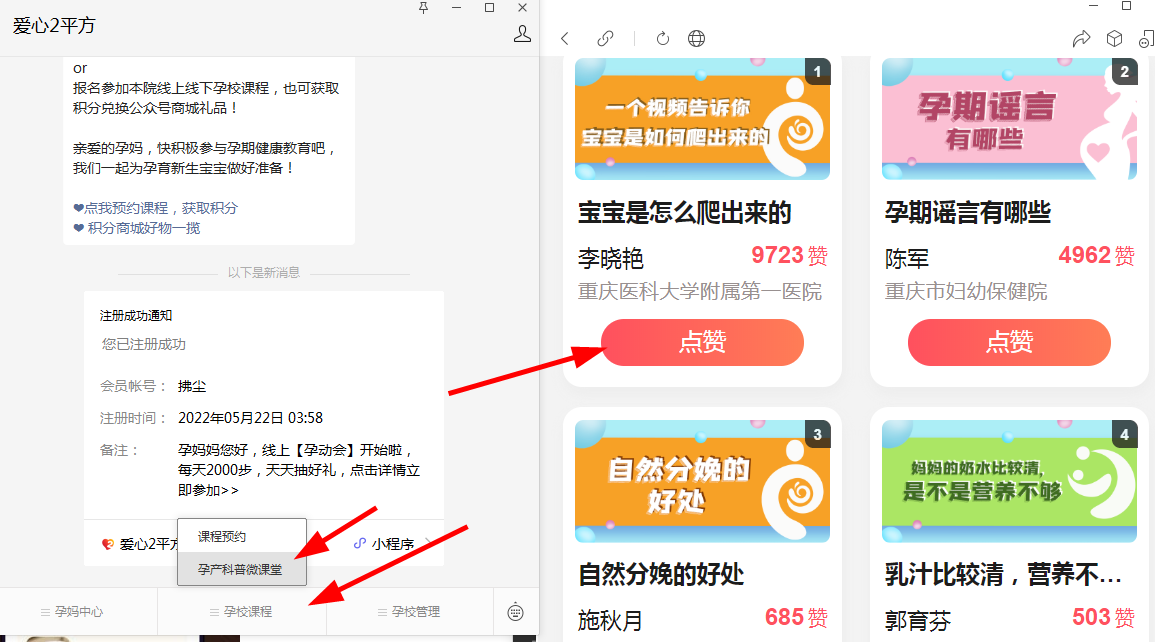
Task: Copy the page link icon
Action: pos(605,38)
